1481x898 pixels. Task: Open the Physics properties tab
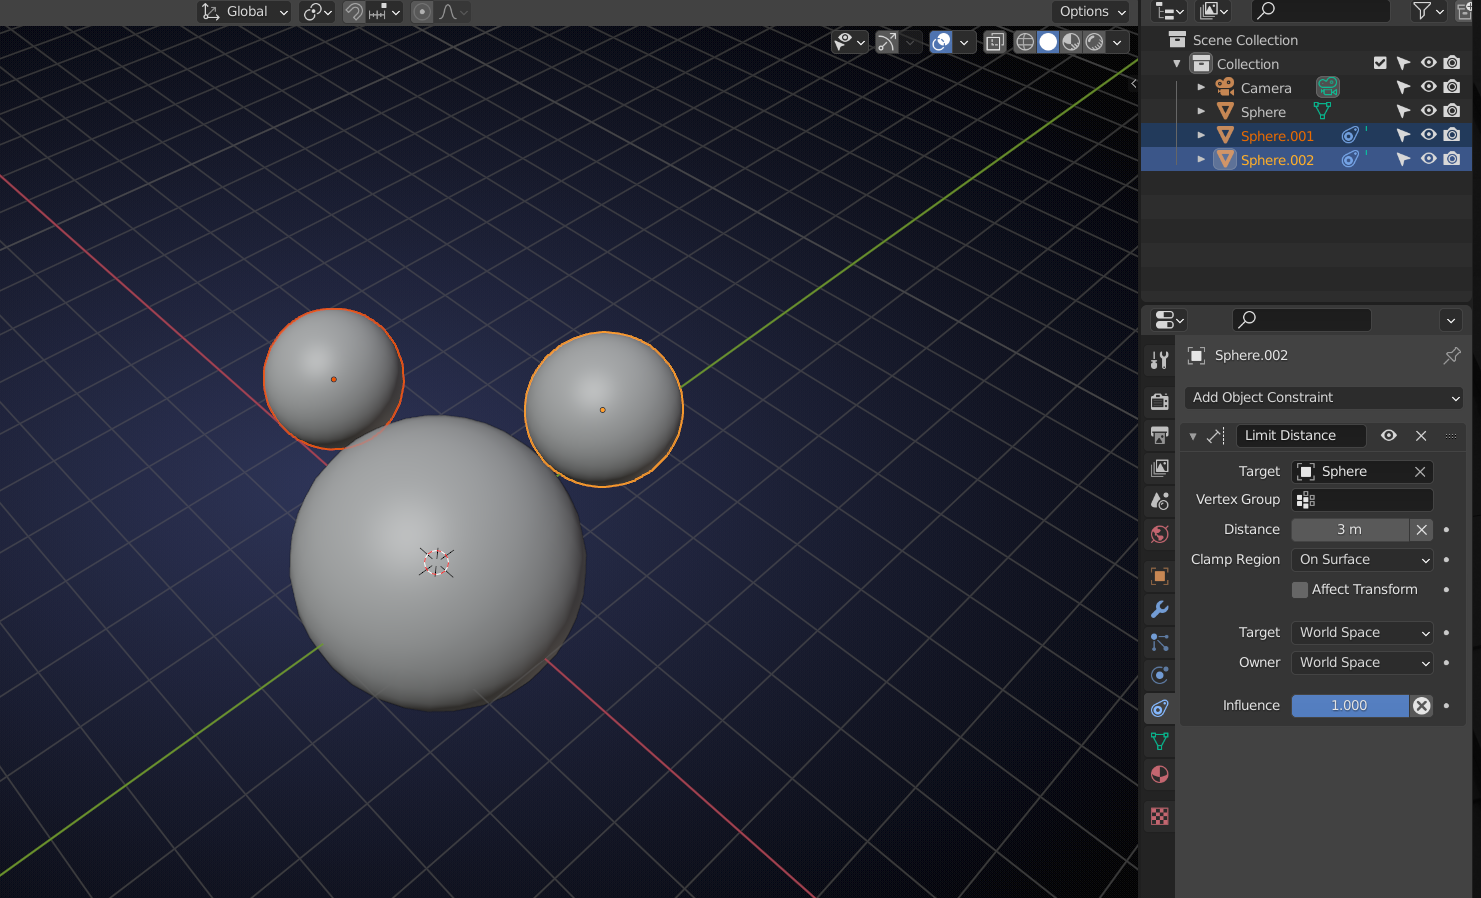pos(1159,675)
